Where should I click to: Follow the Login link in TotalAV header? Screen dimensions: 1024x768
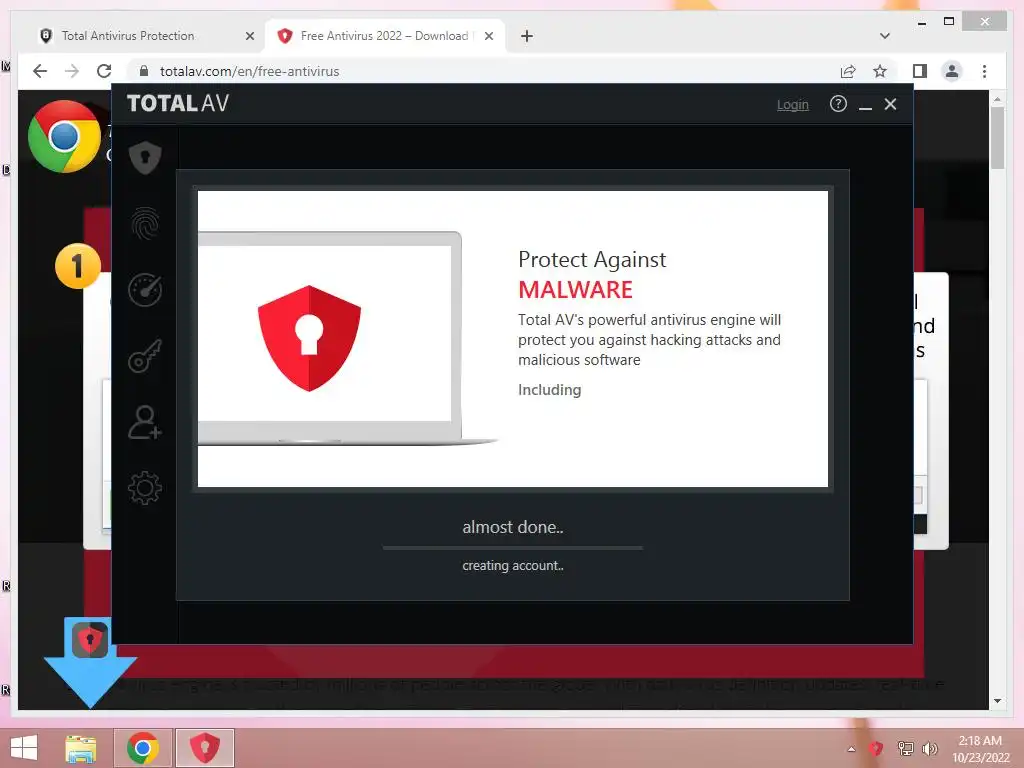point(792,104)
